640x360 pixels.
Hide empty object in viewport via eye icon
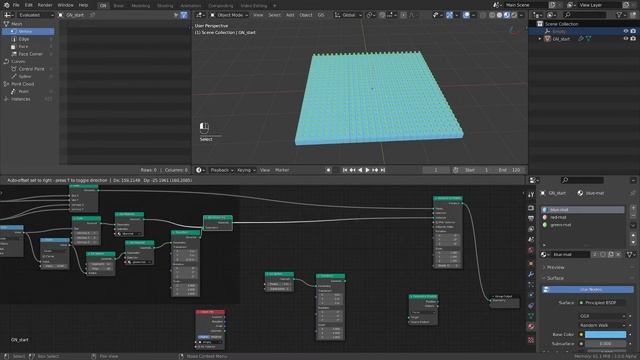click(x=626, y=31)
